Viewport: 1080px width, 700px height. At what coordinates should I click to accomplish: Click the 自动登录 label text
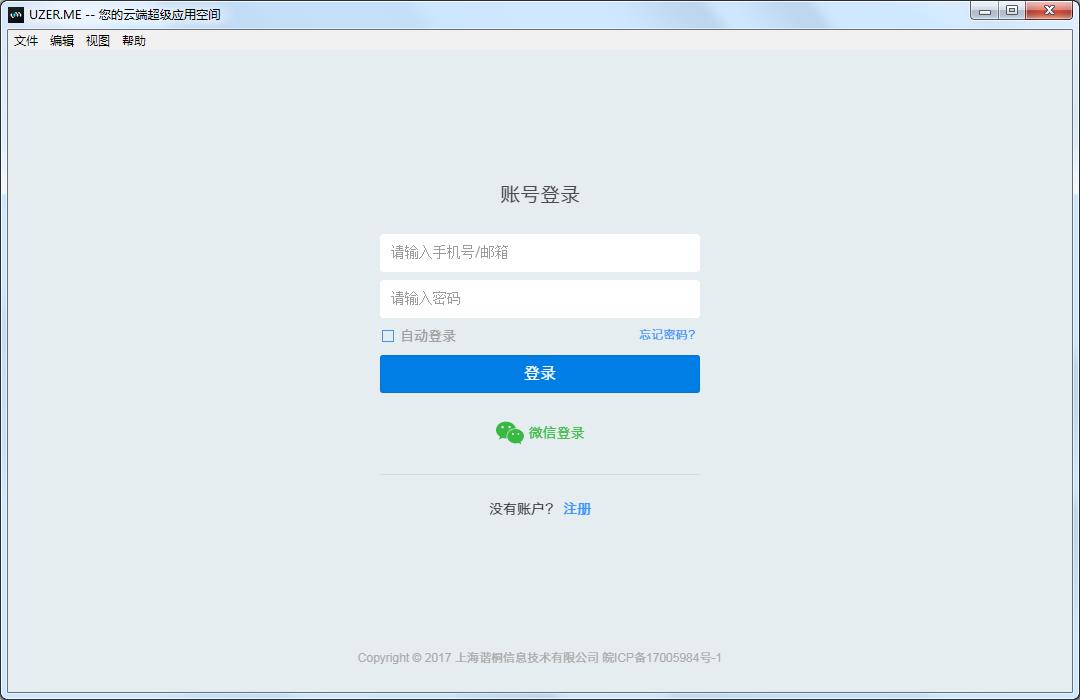pyautogui.click(x=428, y=336)
